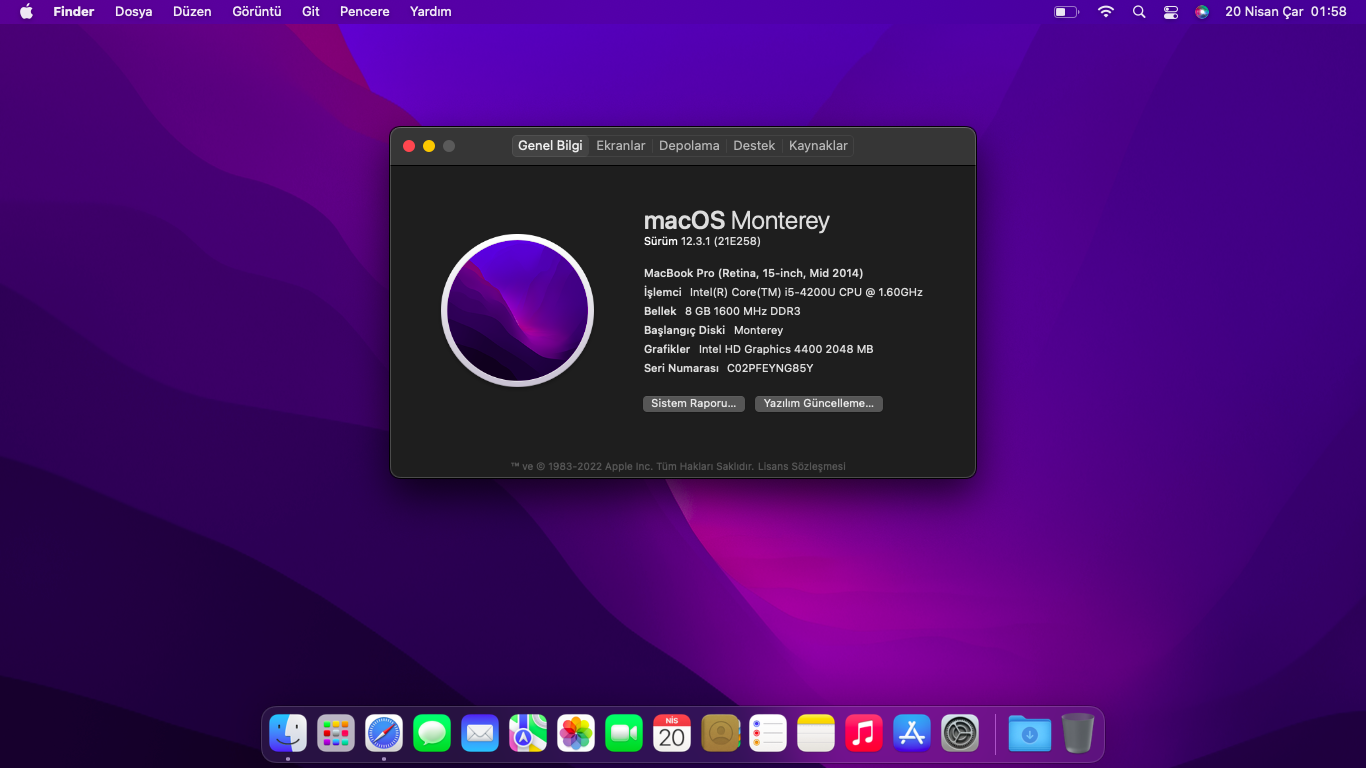Open the Trash in the Dock

[x=1078, y=733]
